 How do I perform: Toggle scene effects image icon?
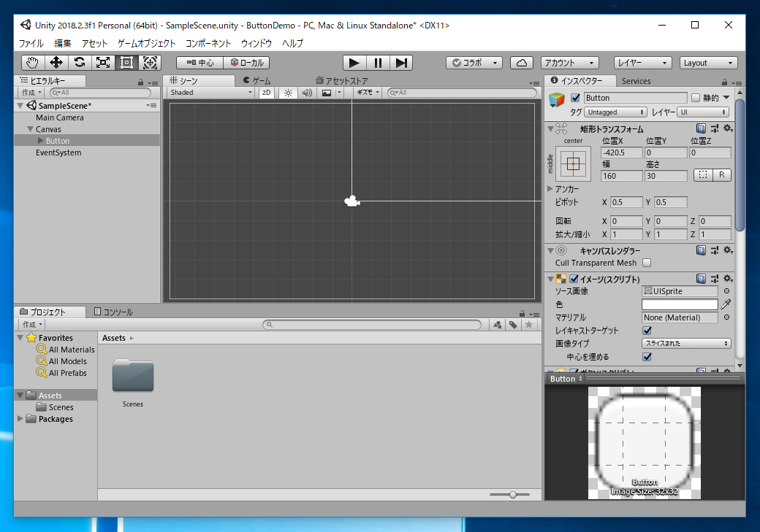click(327, 93)
